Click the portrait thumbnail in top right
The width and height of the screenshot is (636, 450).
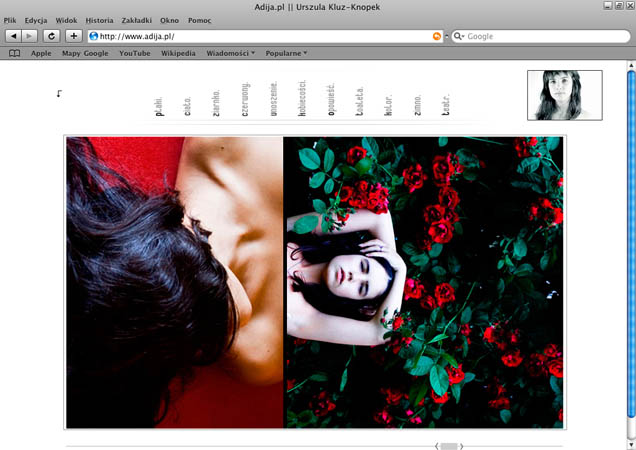pyautogui.click(x=564, y=95)
